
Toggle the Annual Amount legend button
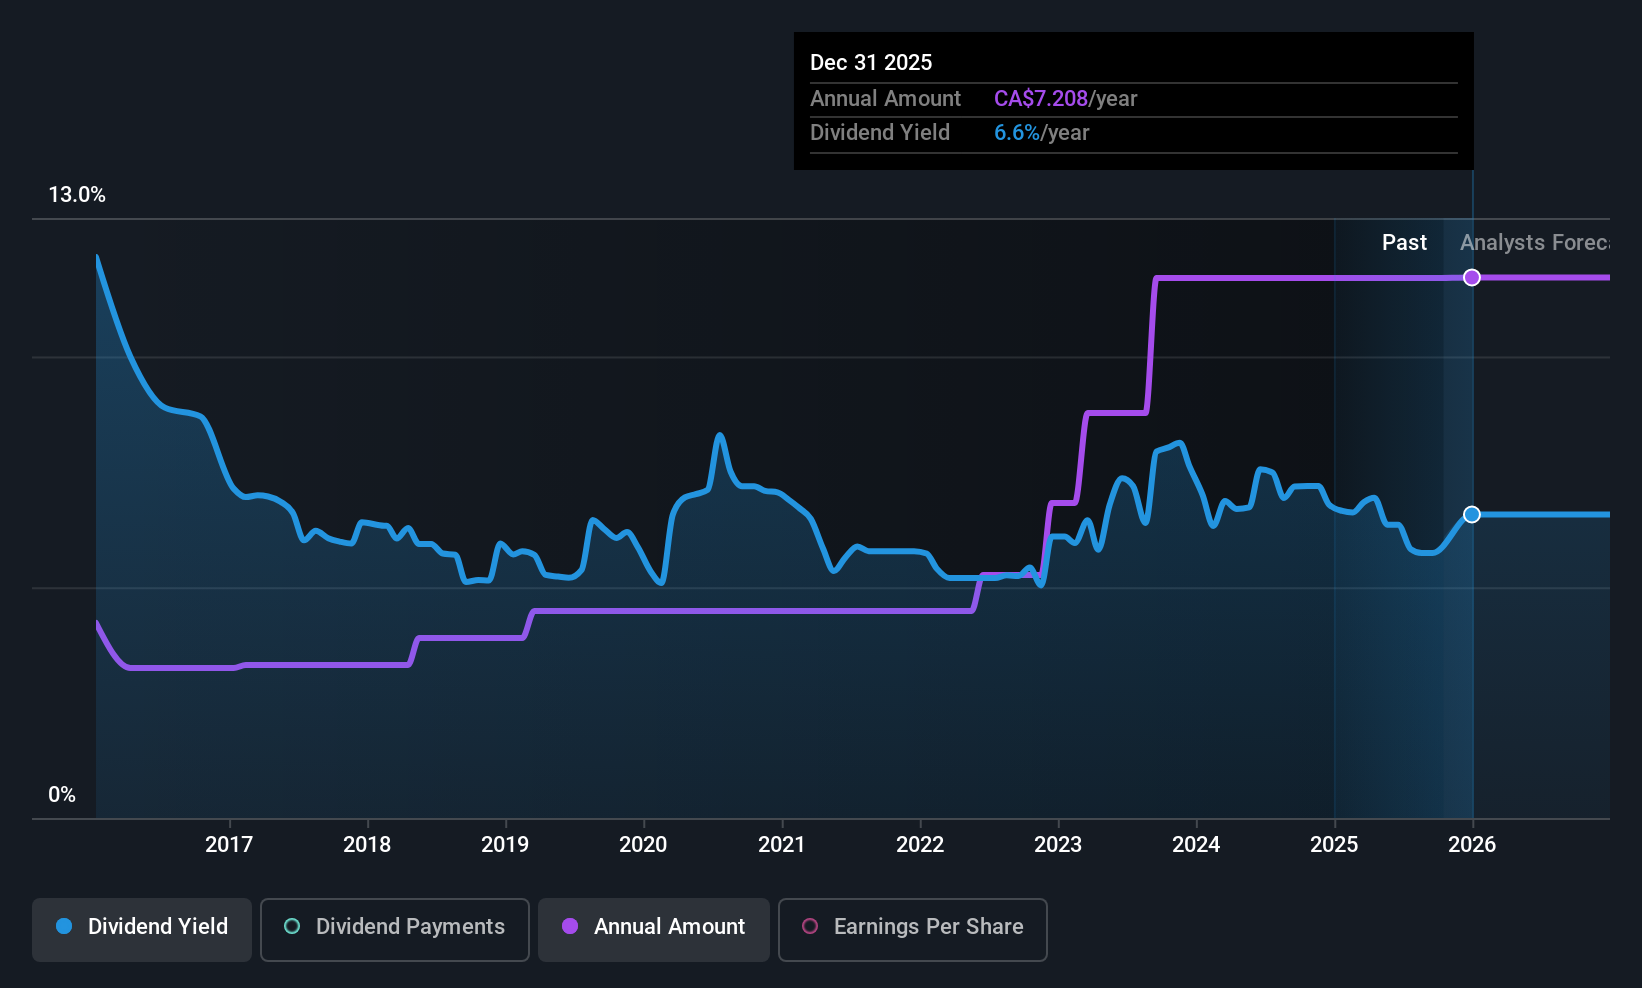pyautogui.click(x=654, y=928)
